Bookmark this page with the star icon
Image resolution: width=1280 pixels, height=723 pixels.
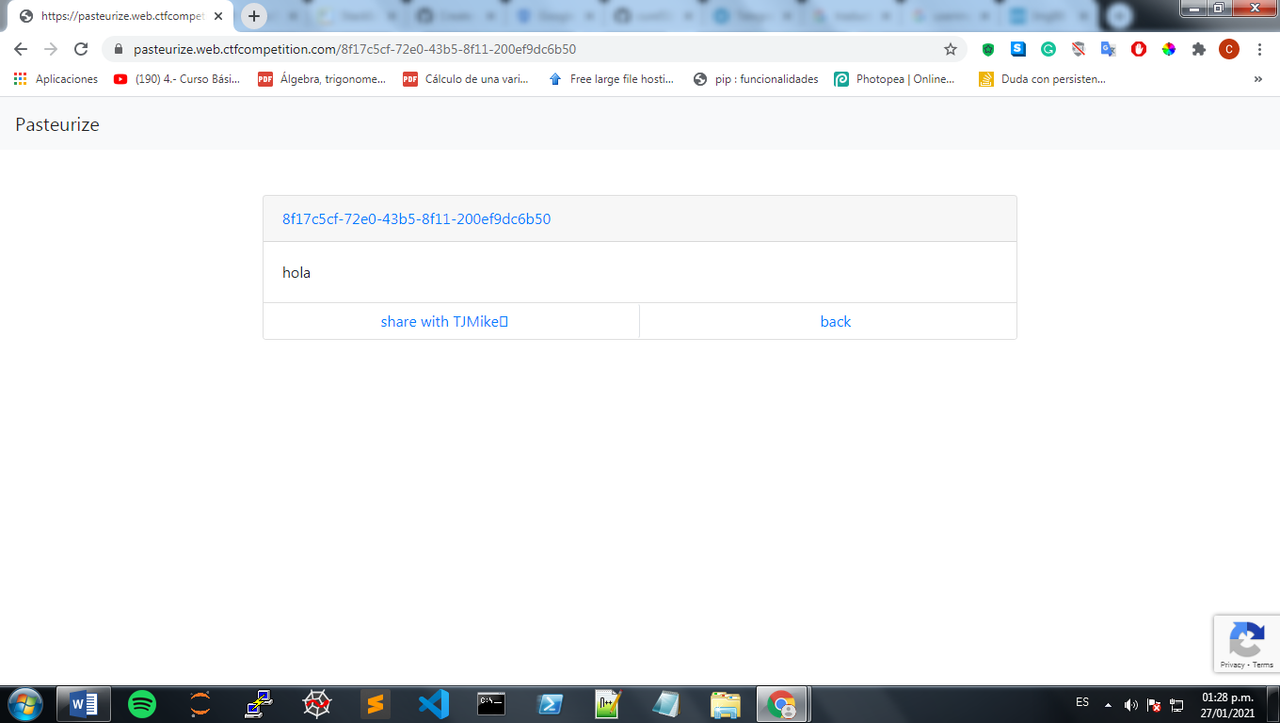950,49
